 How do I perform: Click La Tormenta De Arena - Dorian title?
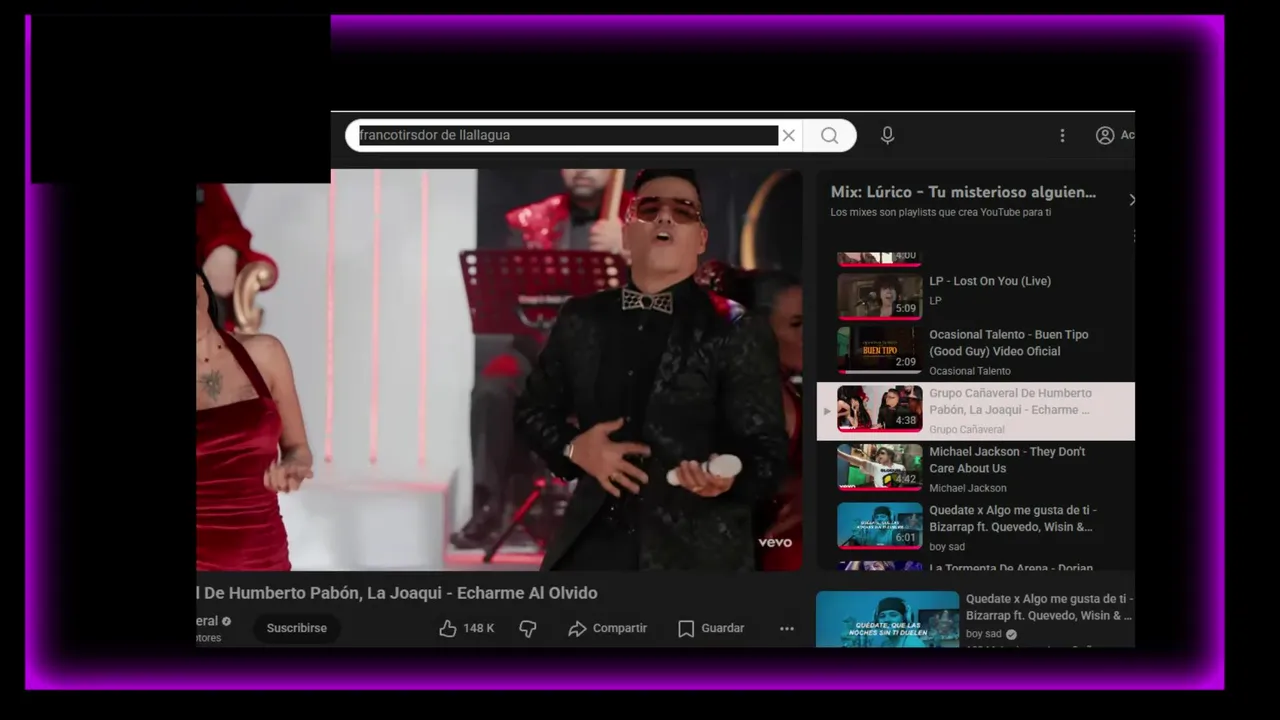coord(1011,567)
